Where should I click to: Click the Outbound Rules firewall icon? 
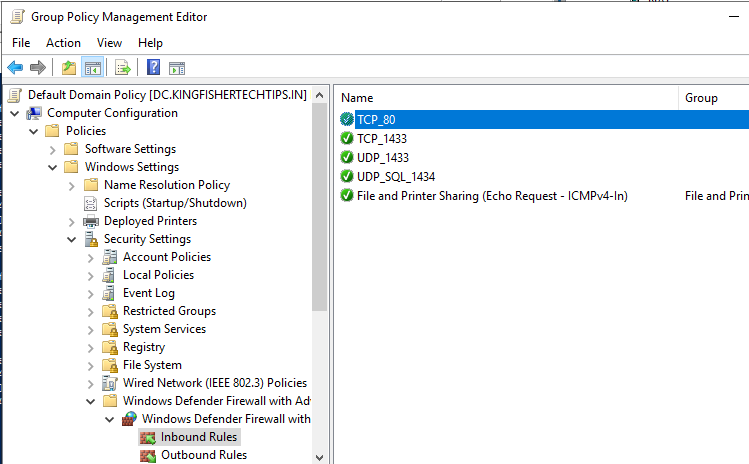pyautogui.click(x=148, y=455)
